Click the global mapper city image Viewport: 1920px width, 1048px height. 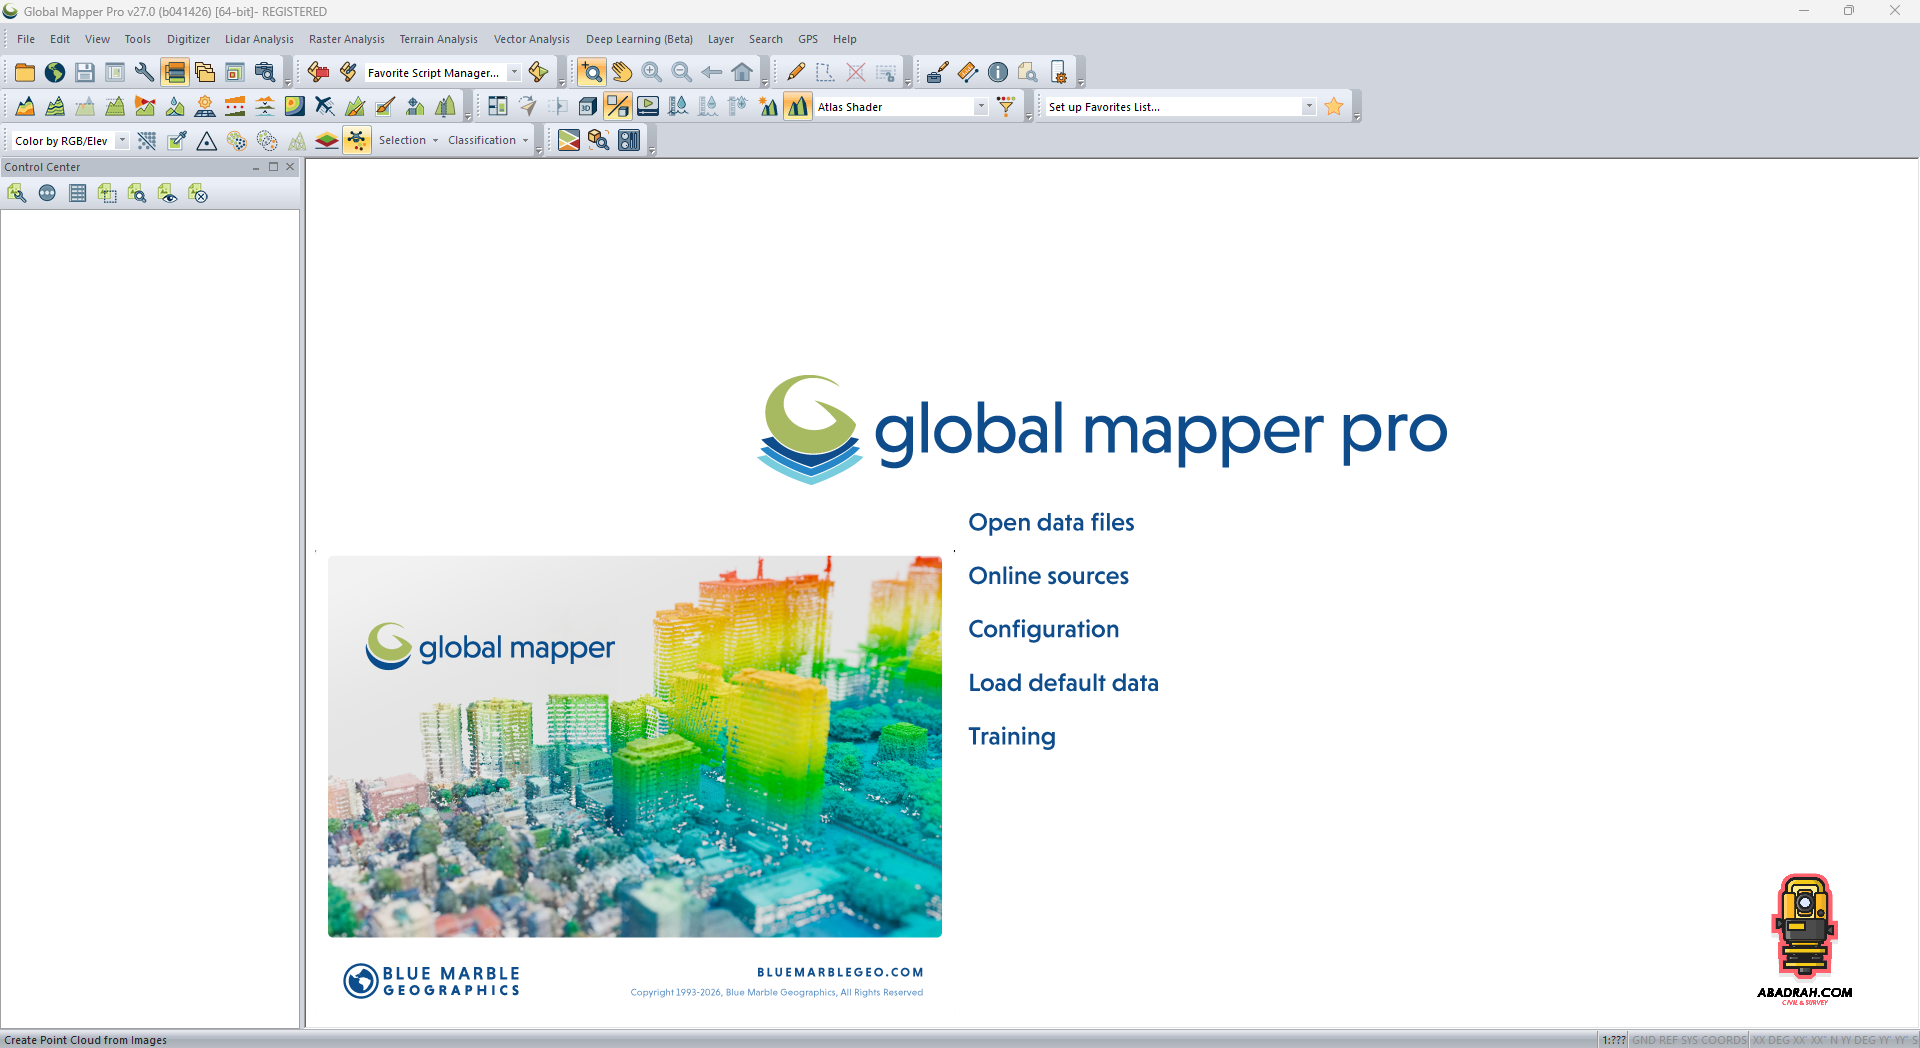pos(635,746)
